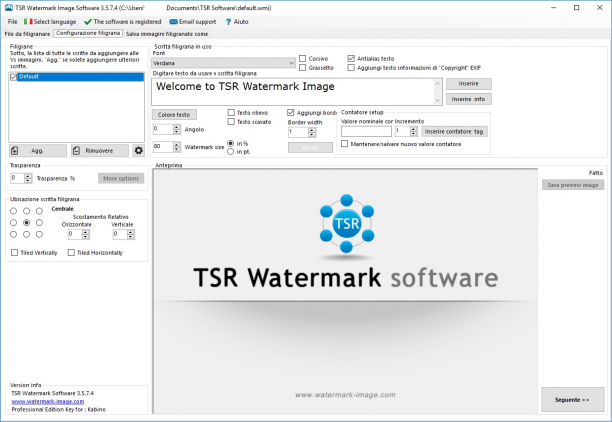Select the top-left position radio button
612x422 pixels.
coord(14,211)
